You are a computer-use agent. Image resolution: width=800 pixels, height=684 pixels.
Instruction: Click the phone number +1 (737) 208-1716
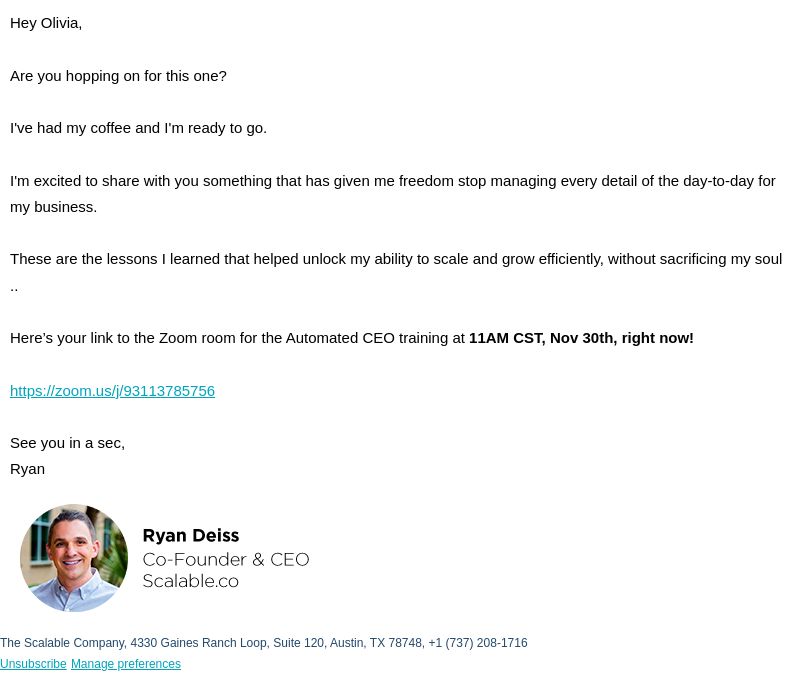[x=478, y=643]
